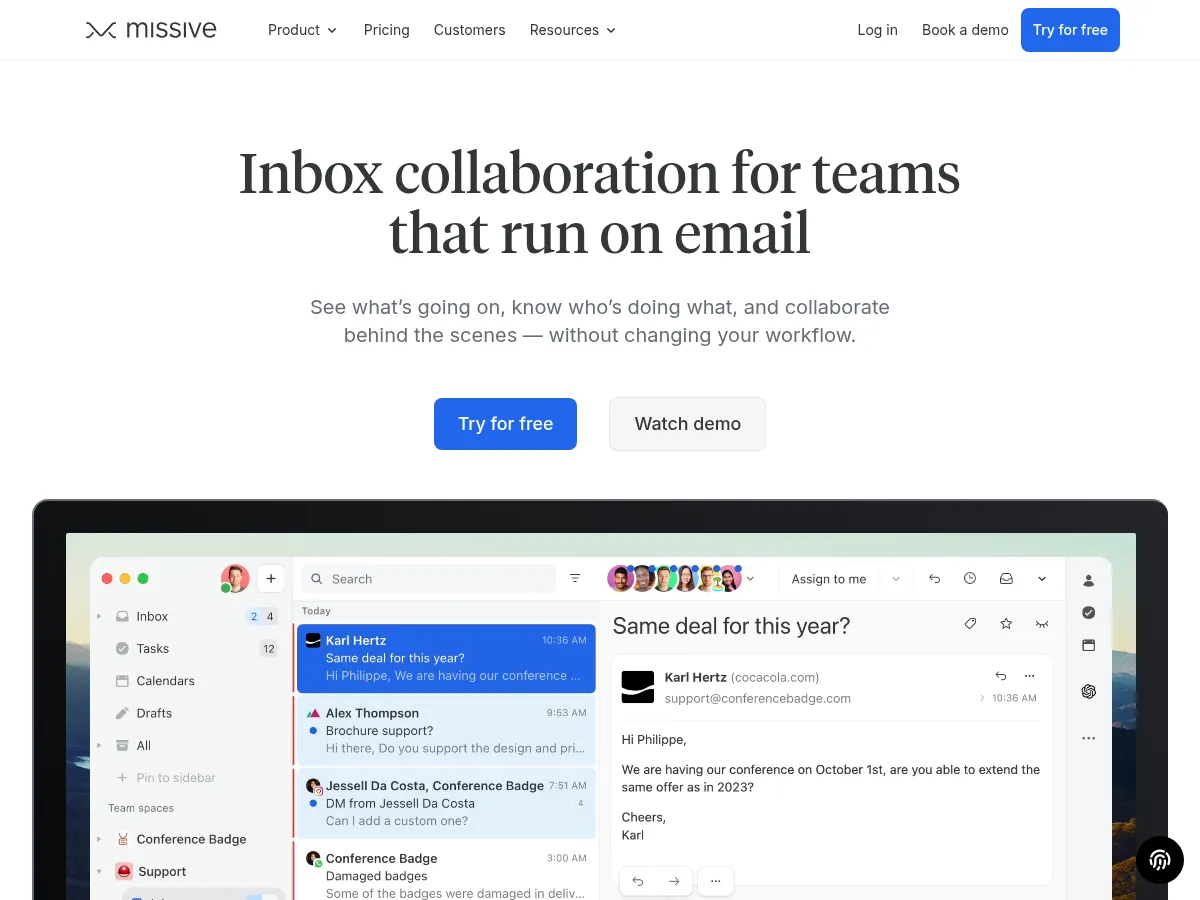This screenshot has width=1200, height=900.
Task: Click the Log in link
Action: [877, 30]
